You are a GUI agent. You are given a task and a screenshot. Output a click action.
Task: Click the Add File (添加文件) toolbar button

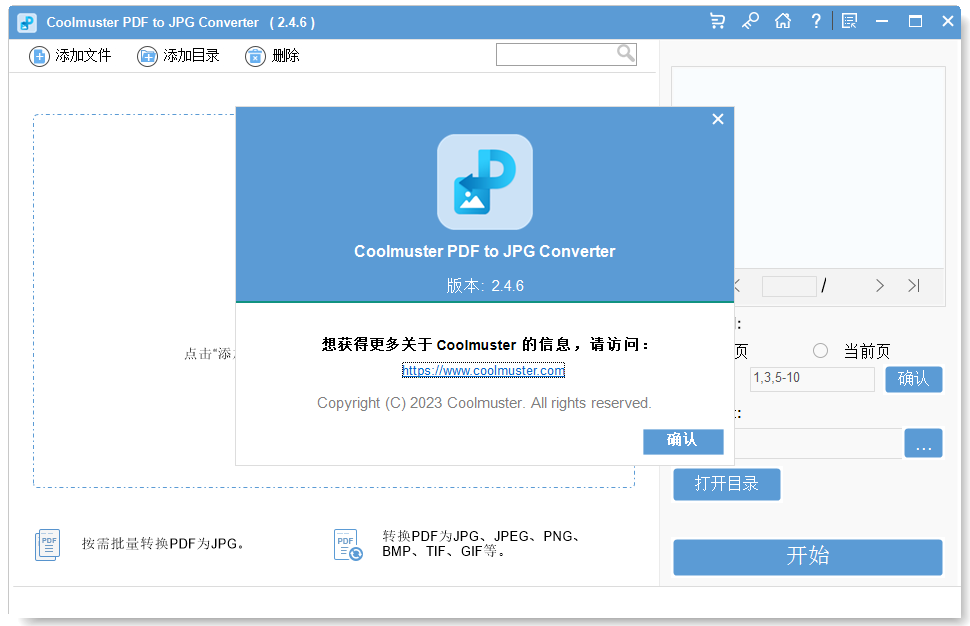(x=70, y=56)
